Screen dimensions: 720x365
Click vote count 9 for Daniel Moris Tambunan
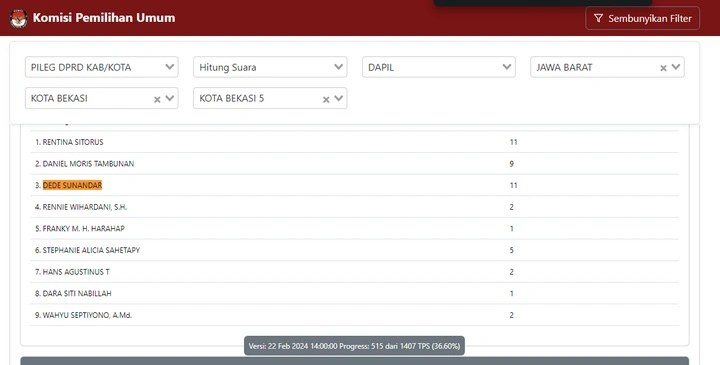[x=512, y=163]
